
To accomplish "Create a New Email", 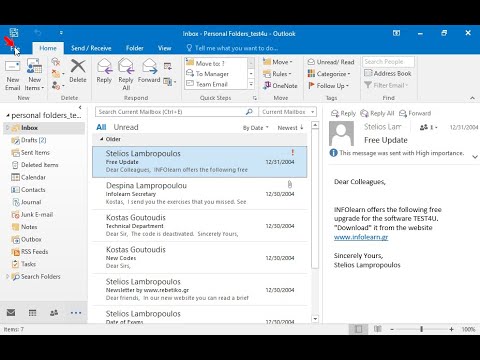I will point(12,76).
